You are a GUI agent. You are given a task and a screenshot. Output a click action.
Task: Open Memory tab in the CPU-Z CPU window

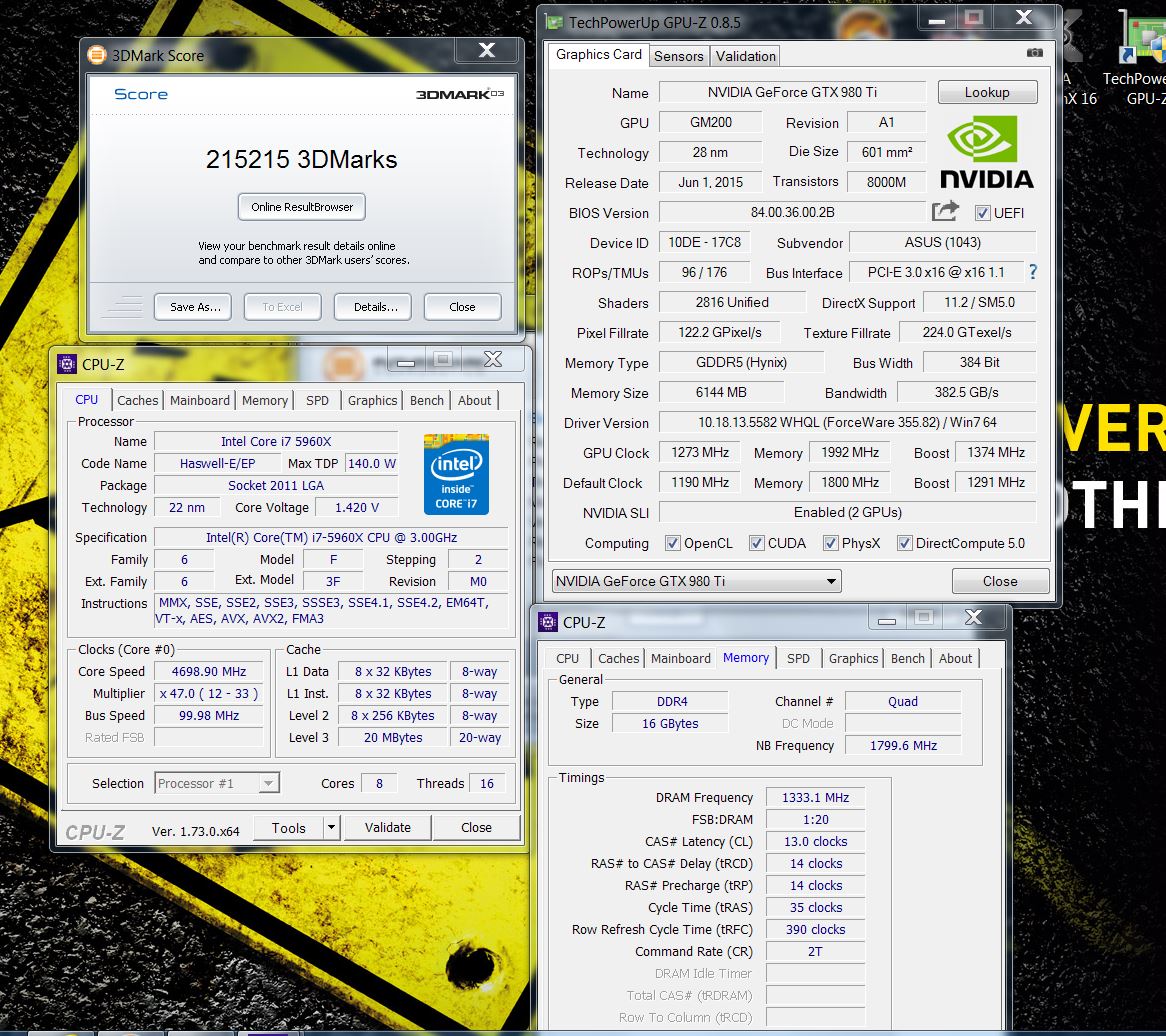(x=265, y=400)
